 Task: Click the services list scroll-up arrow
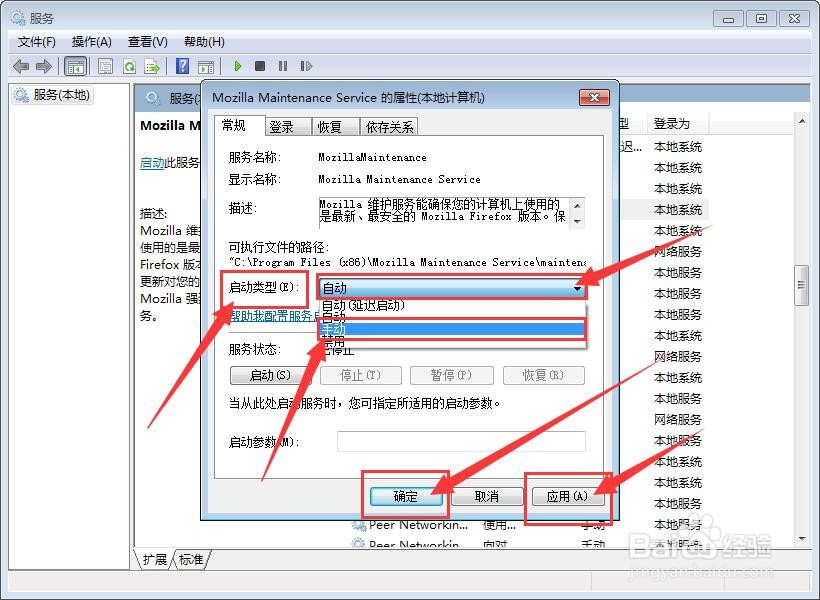pos(802,121)
